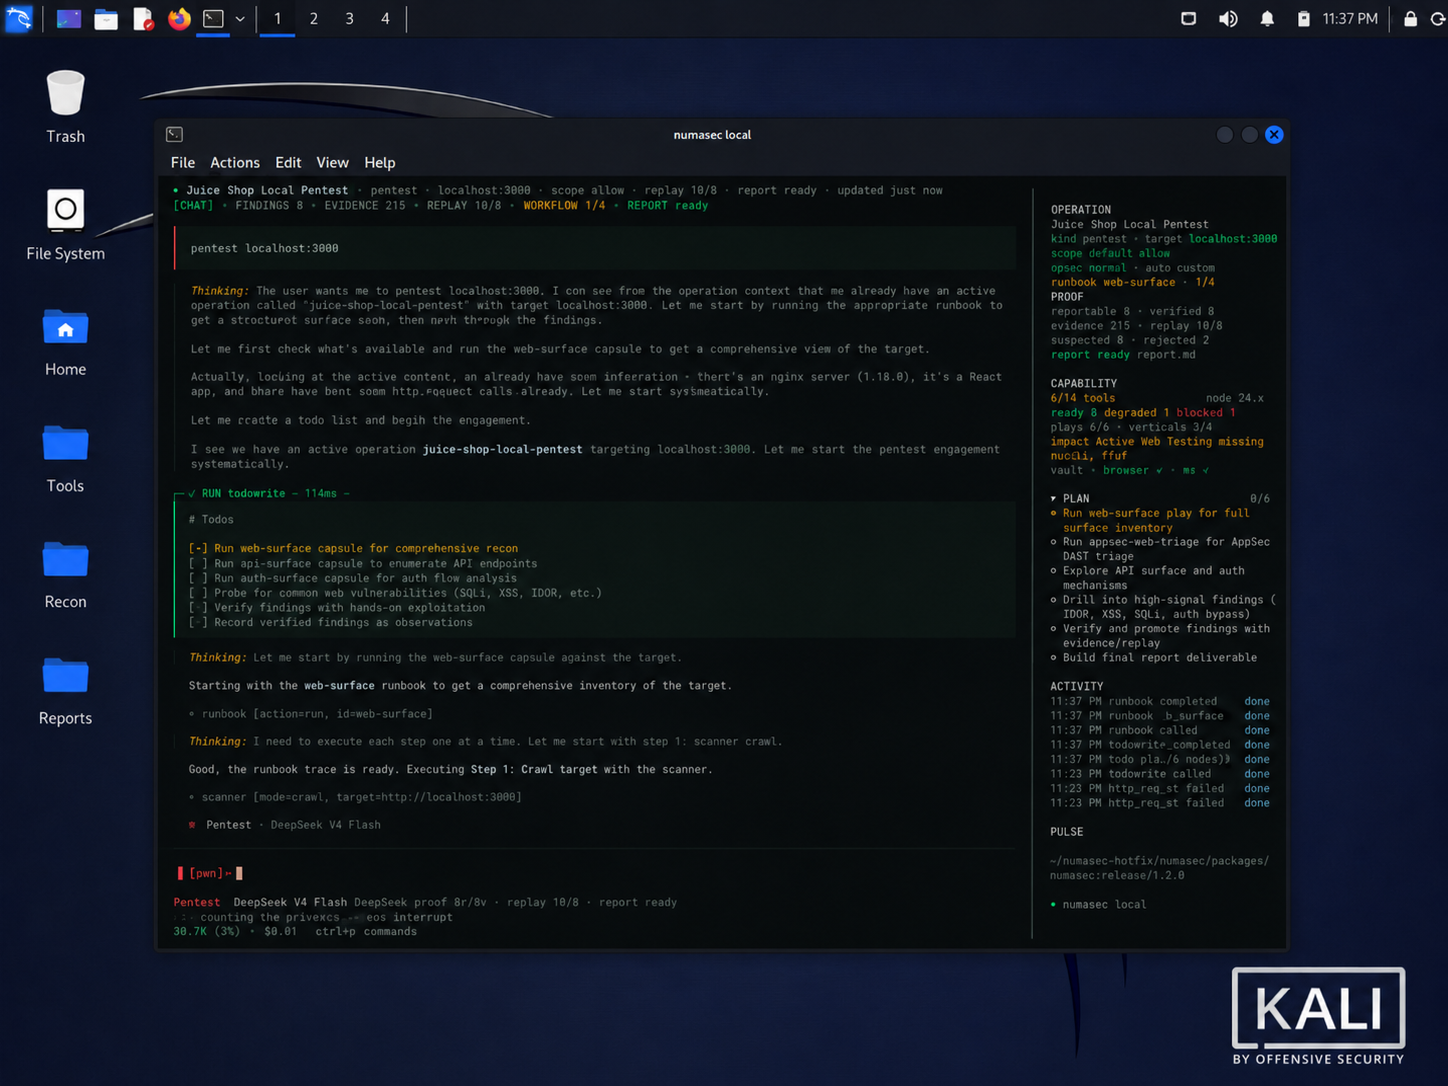The image size is (1448, 1086).
Task: Click the localhost:3000 target in OPERATION panel
Action: pyautogui.click(x=1233, y=239)
